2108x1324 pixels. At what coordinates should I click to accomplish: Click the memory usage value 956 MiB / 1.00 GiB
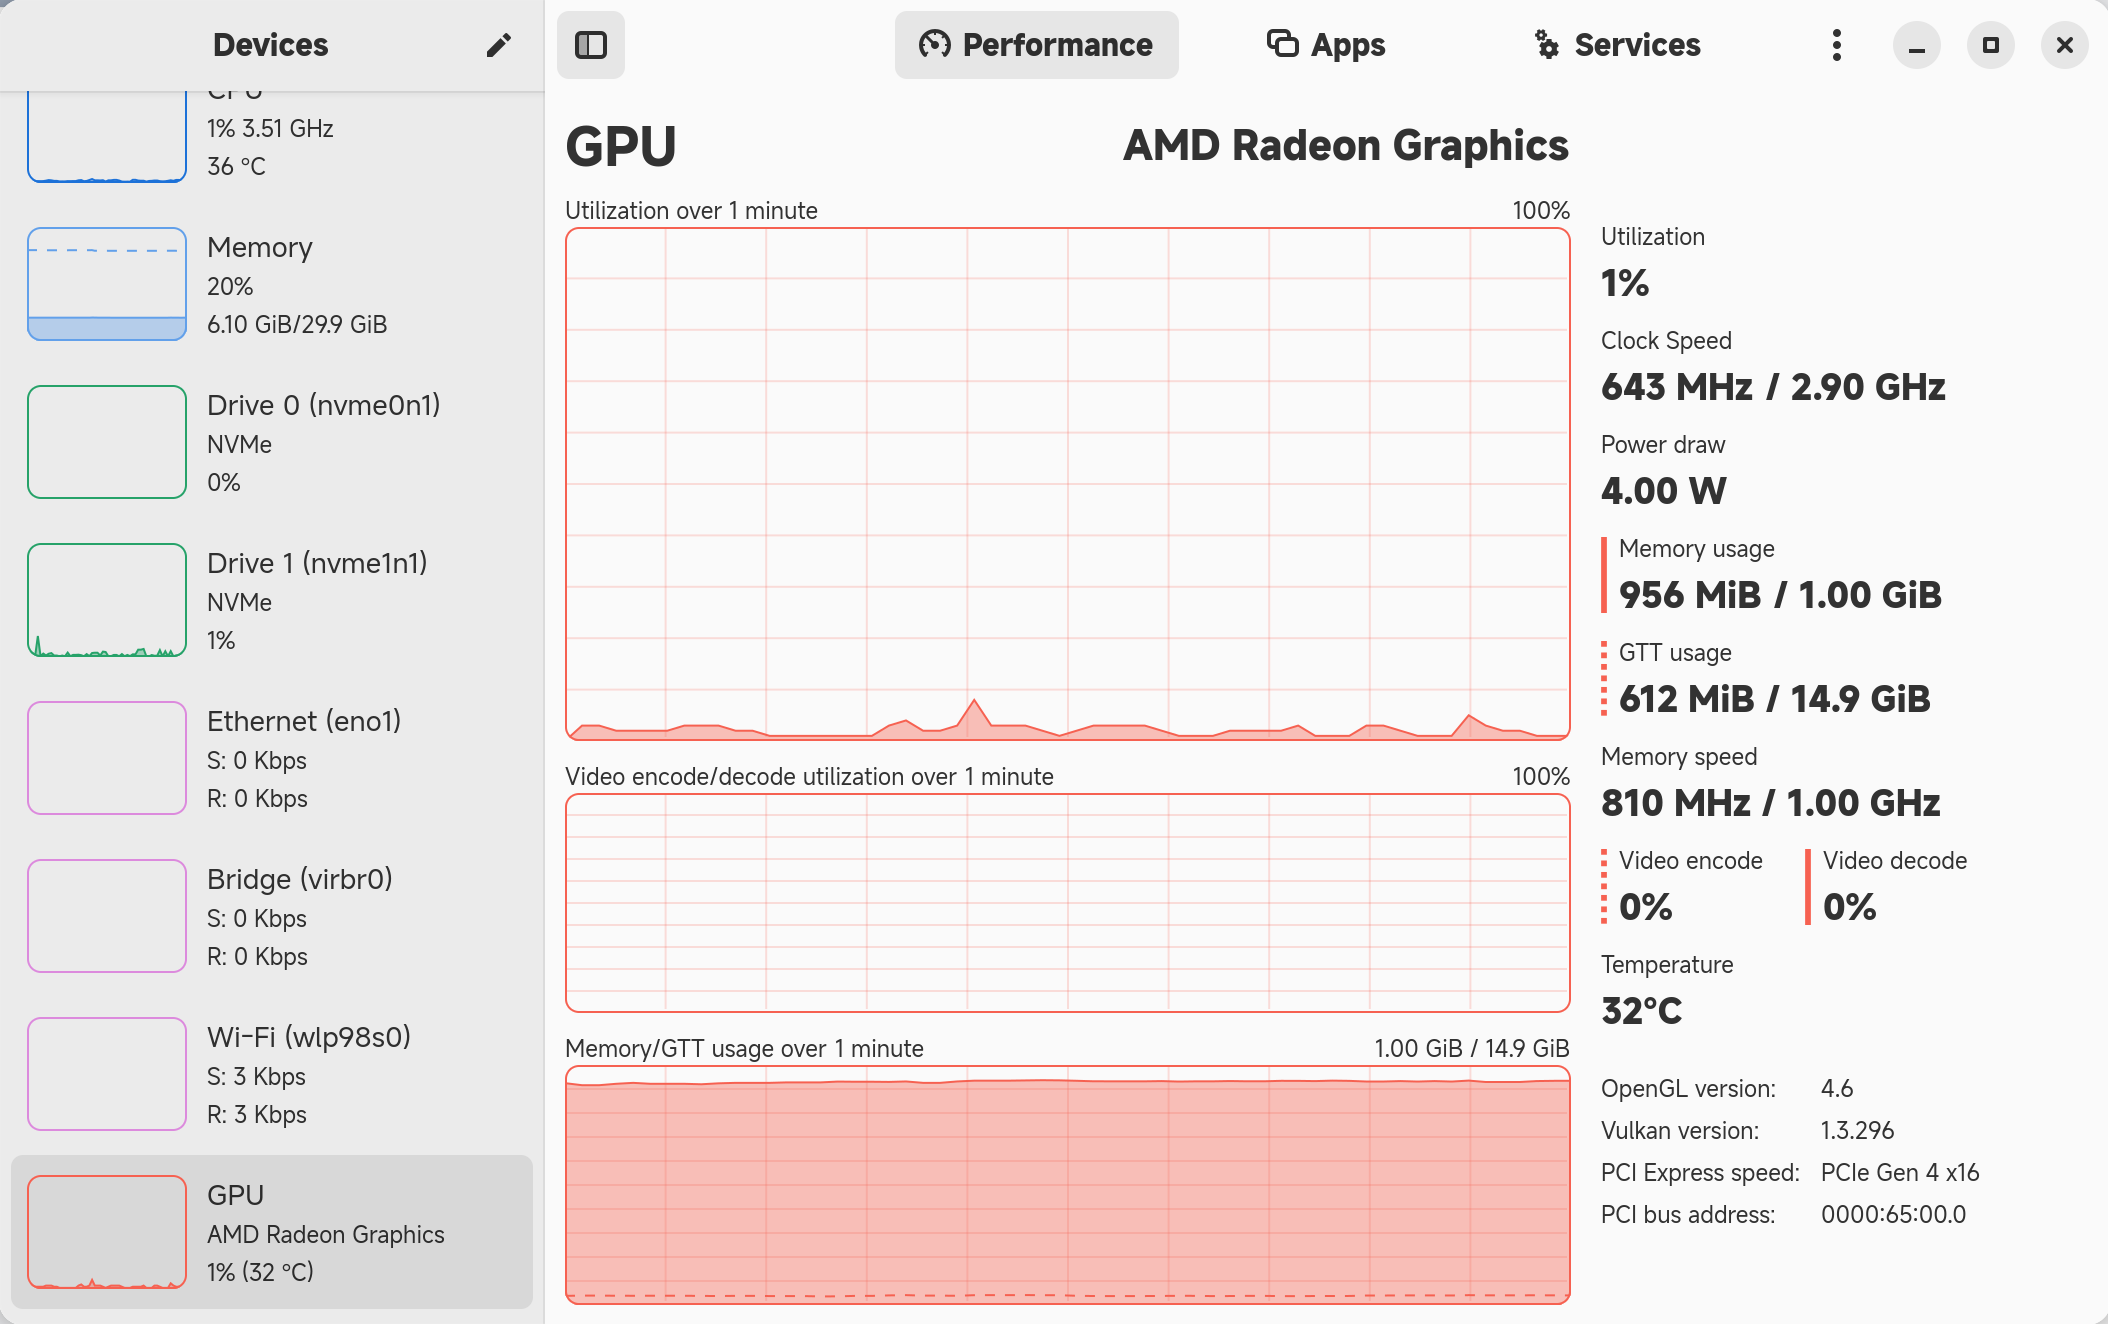1780,595
